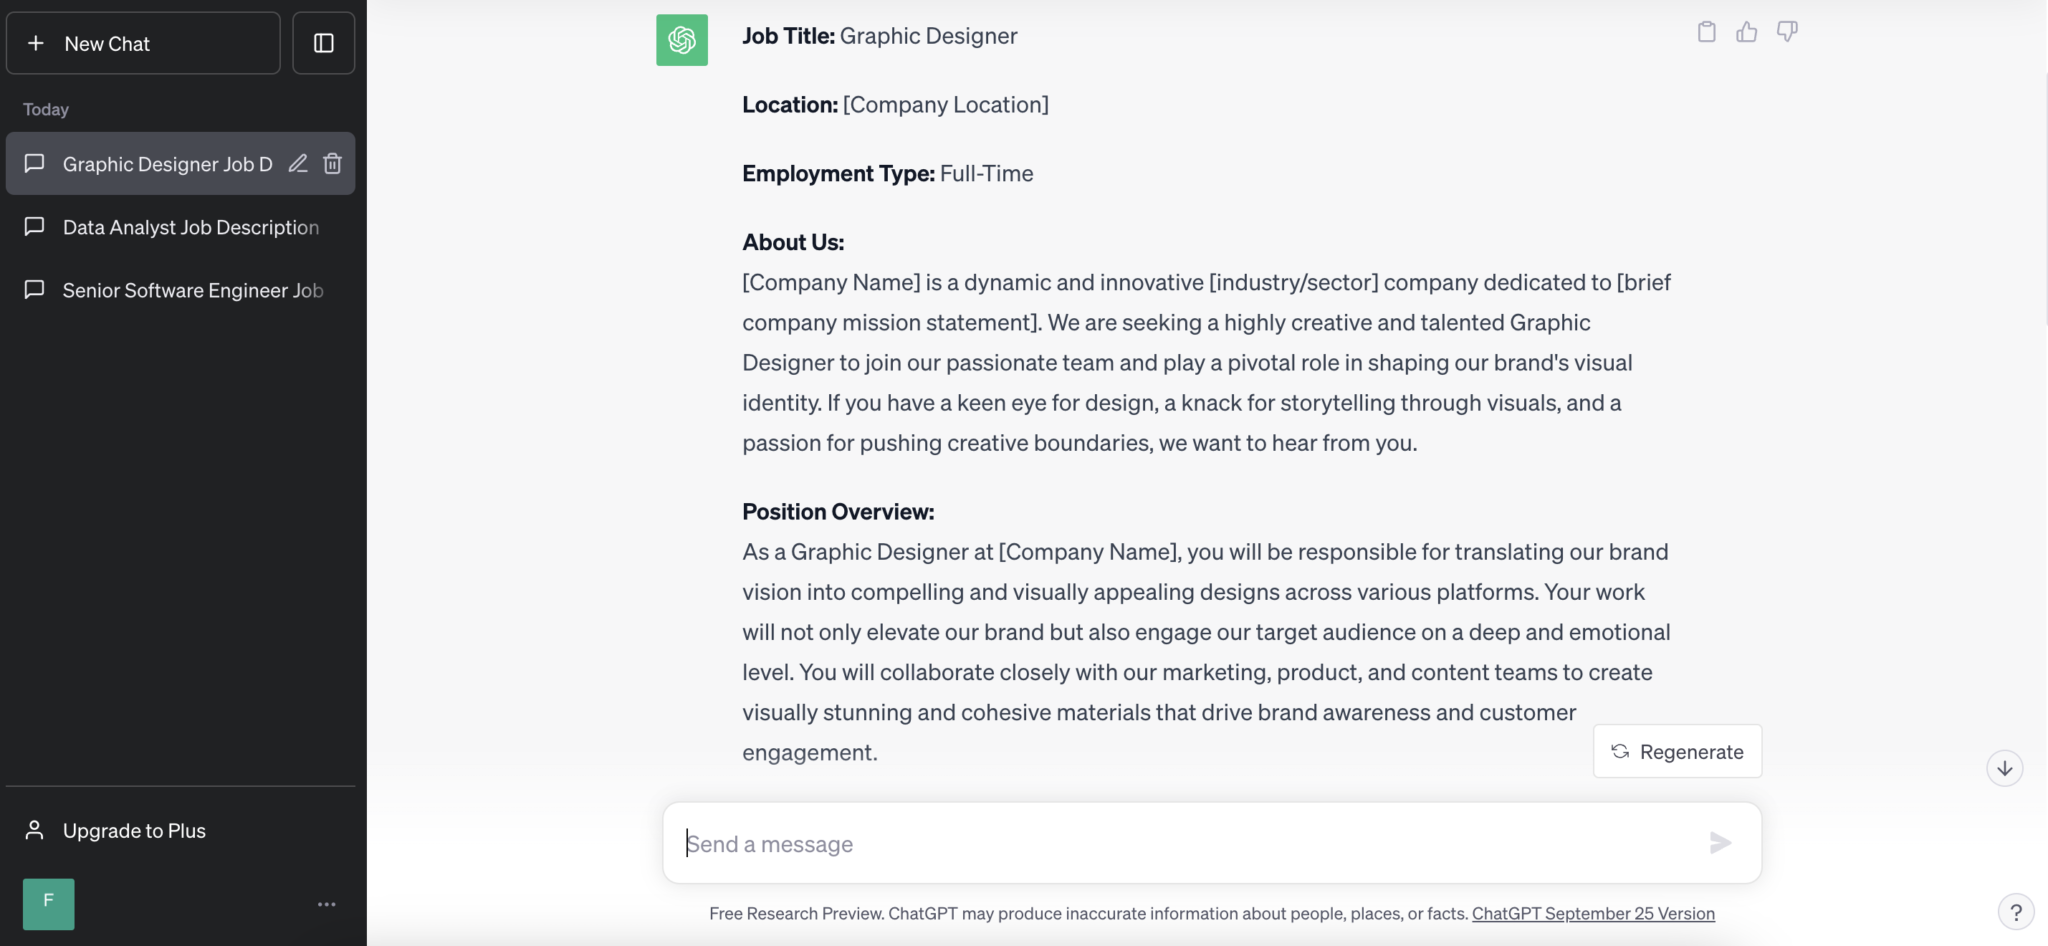Give a thumbs up to the response

click(1747, 31)
